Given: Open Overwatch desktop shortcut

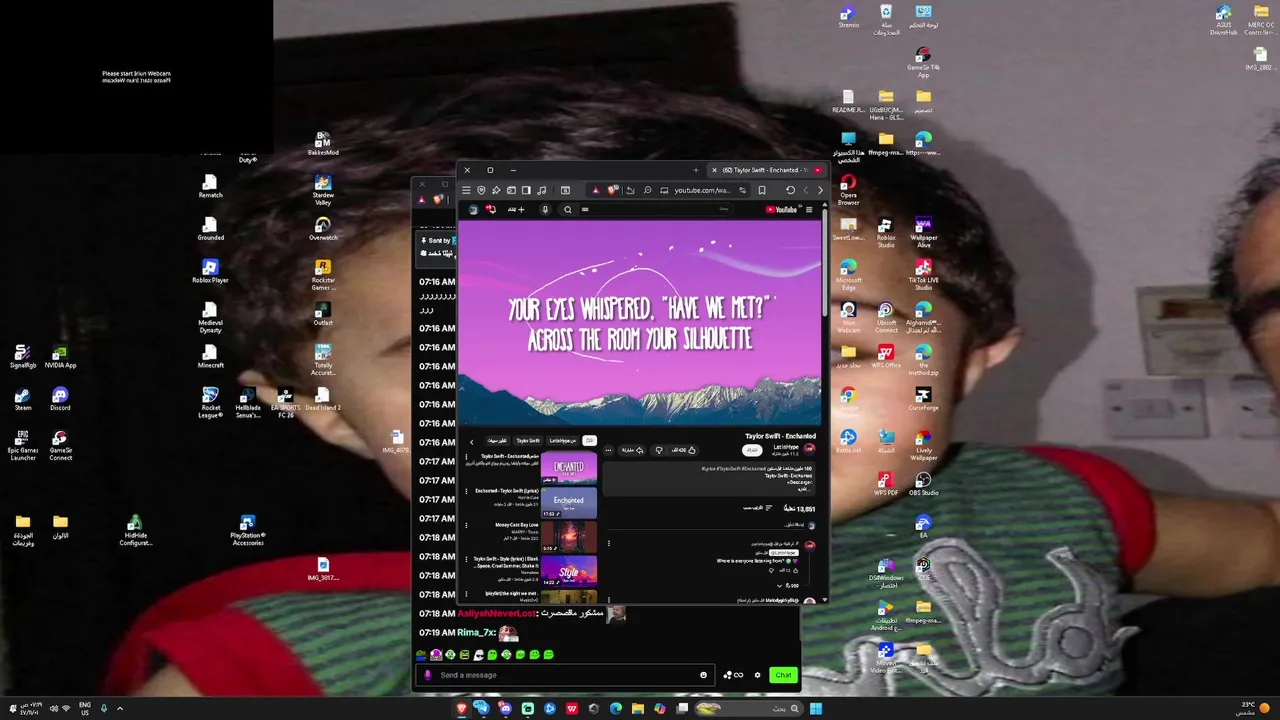Looking at the screenshot, I should tap(323, 229).
